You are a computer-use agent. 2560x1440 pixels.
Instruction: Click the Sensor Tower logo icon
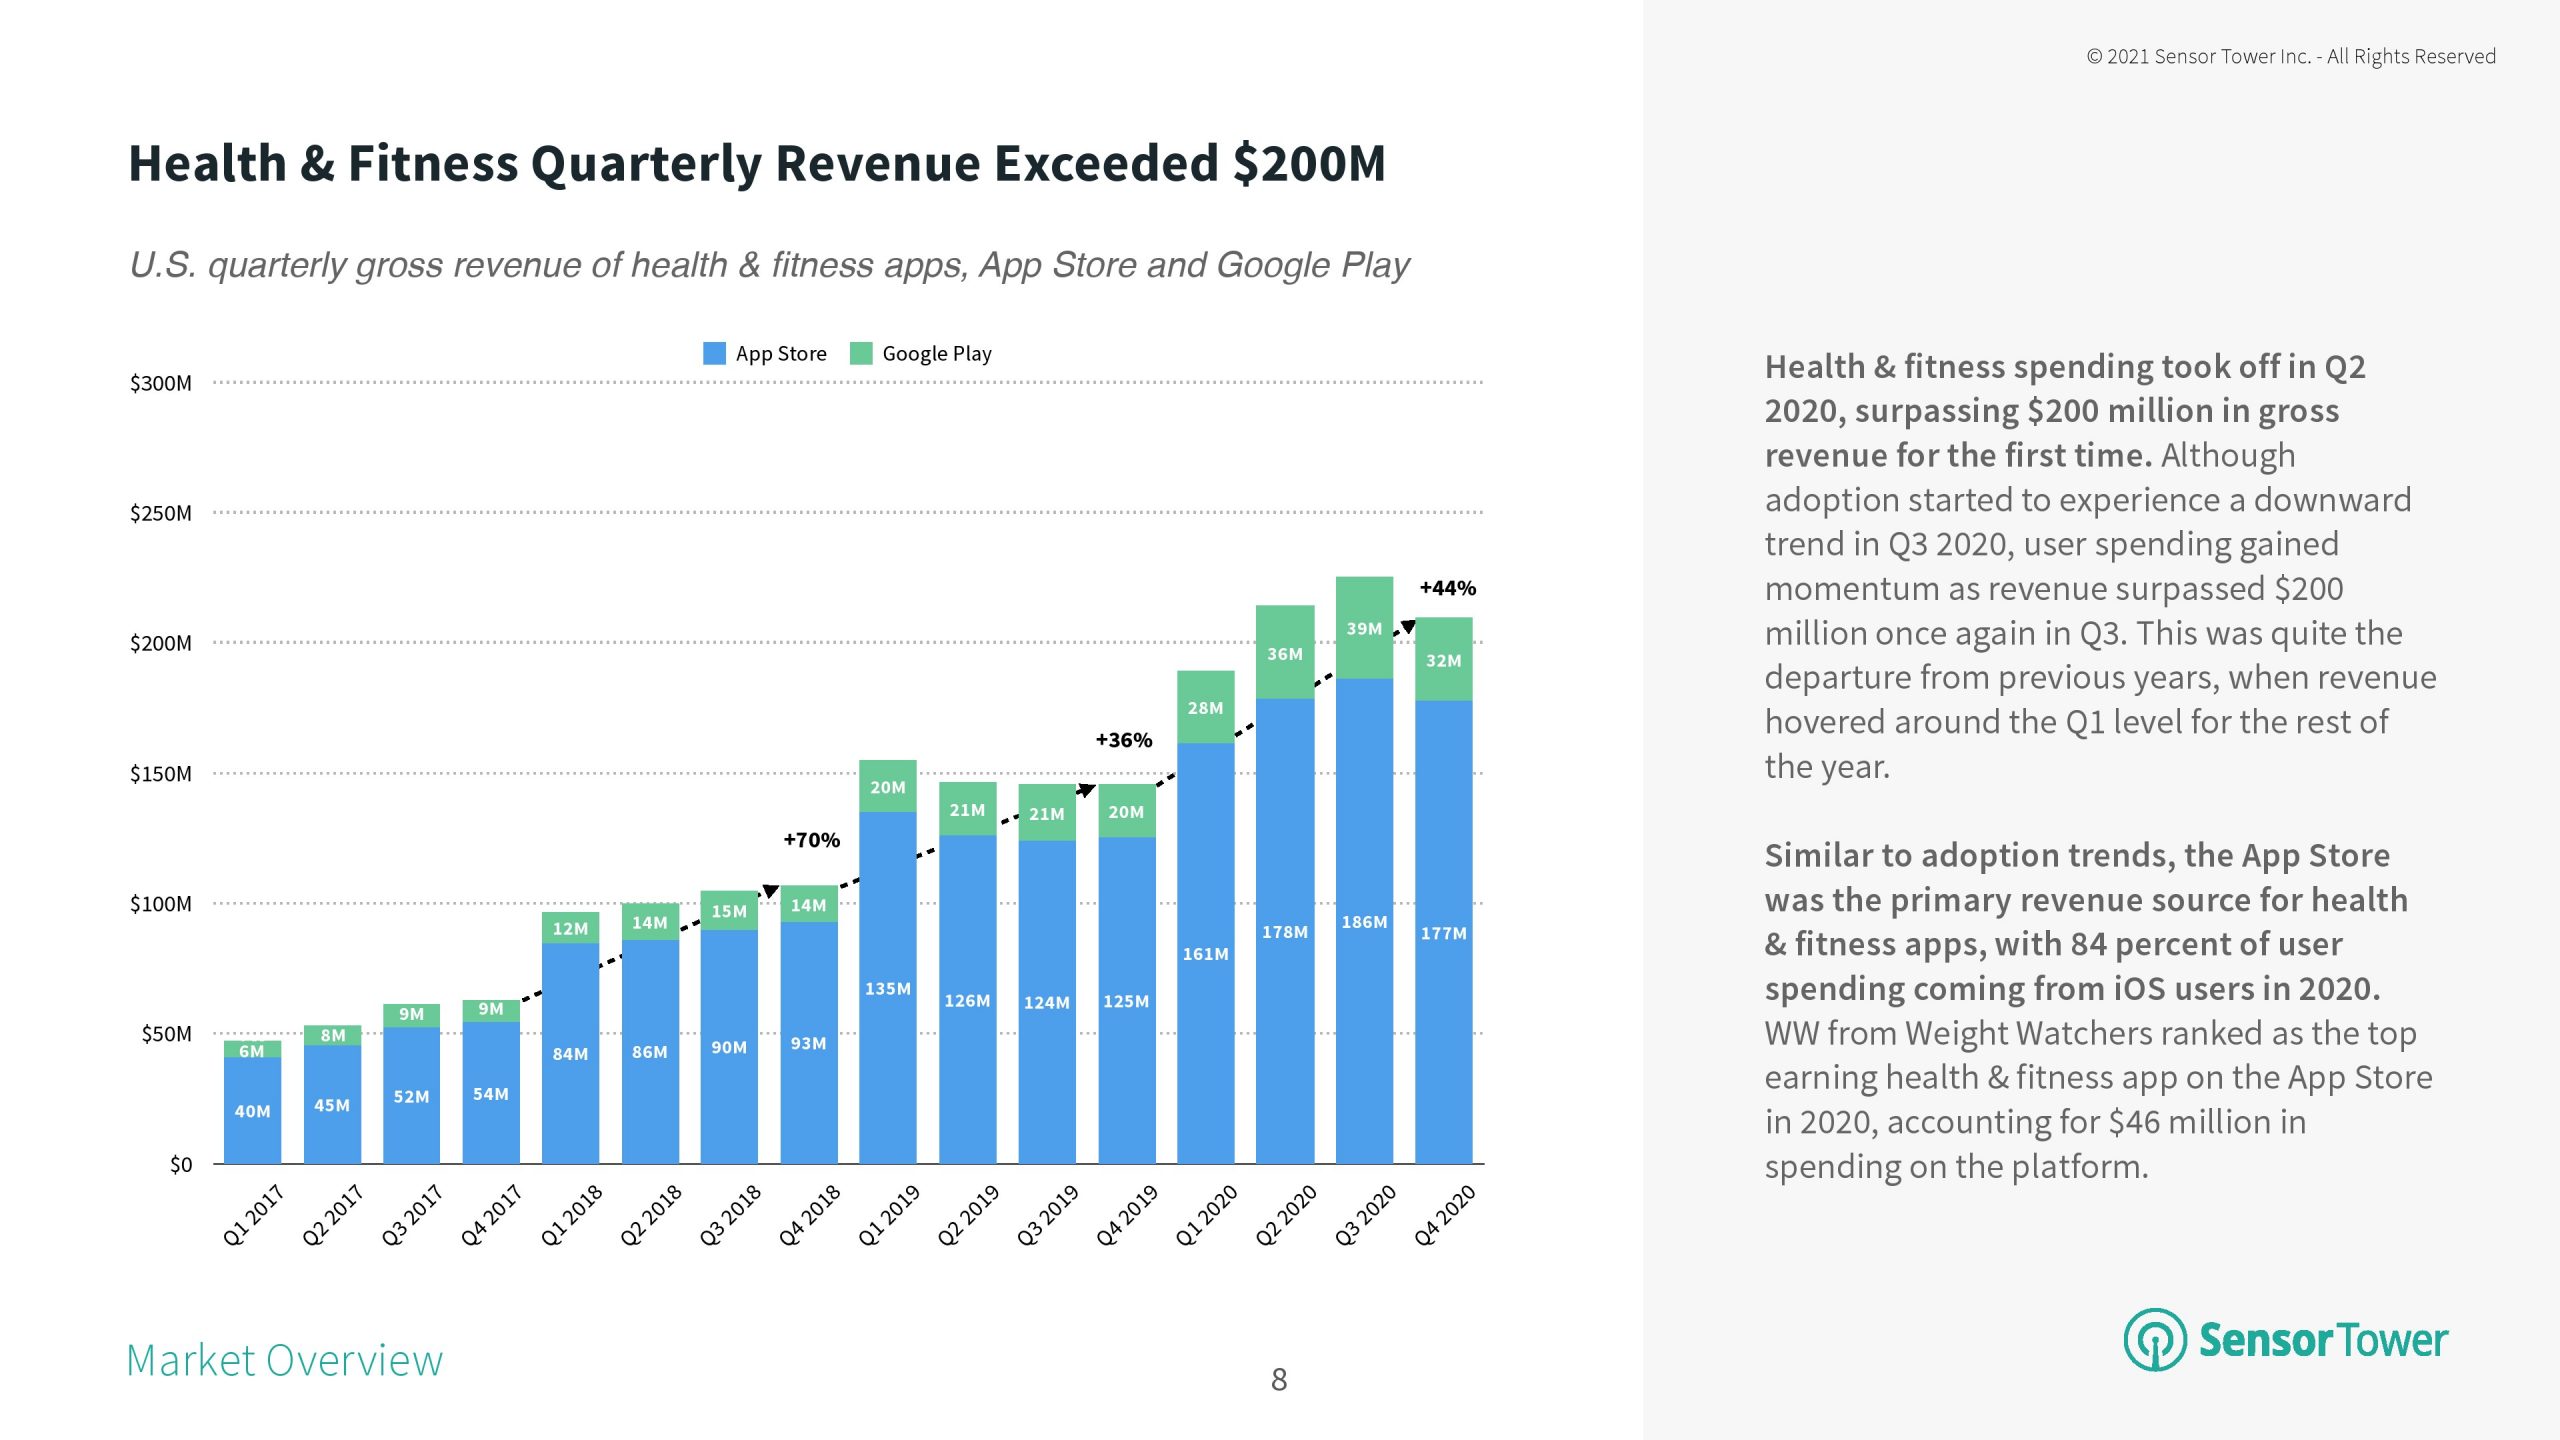tap(2154, 1340)
